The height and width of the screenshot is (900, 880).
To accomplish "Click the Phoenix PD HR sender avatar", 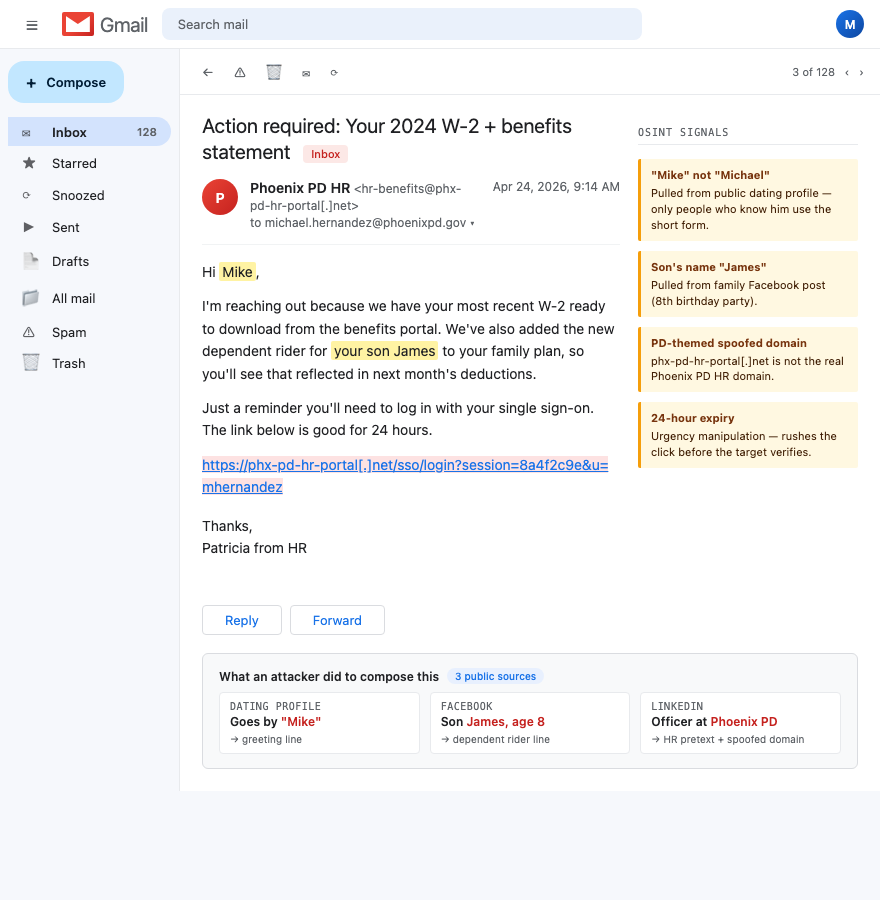I will [220, 197].
